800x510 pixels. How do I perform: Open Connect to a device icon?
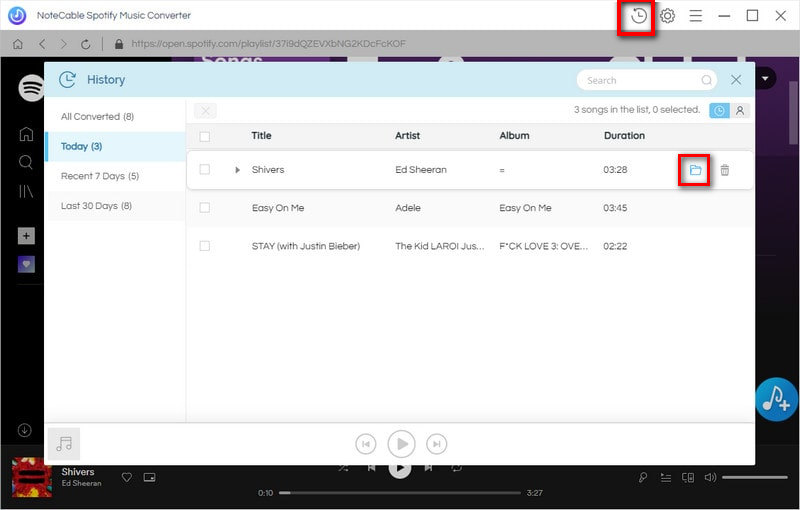pos(688,478)
